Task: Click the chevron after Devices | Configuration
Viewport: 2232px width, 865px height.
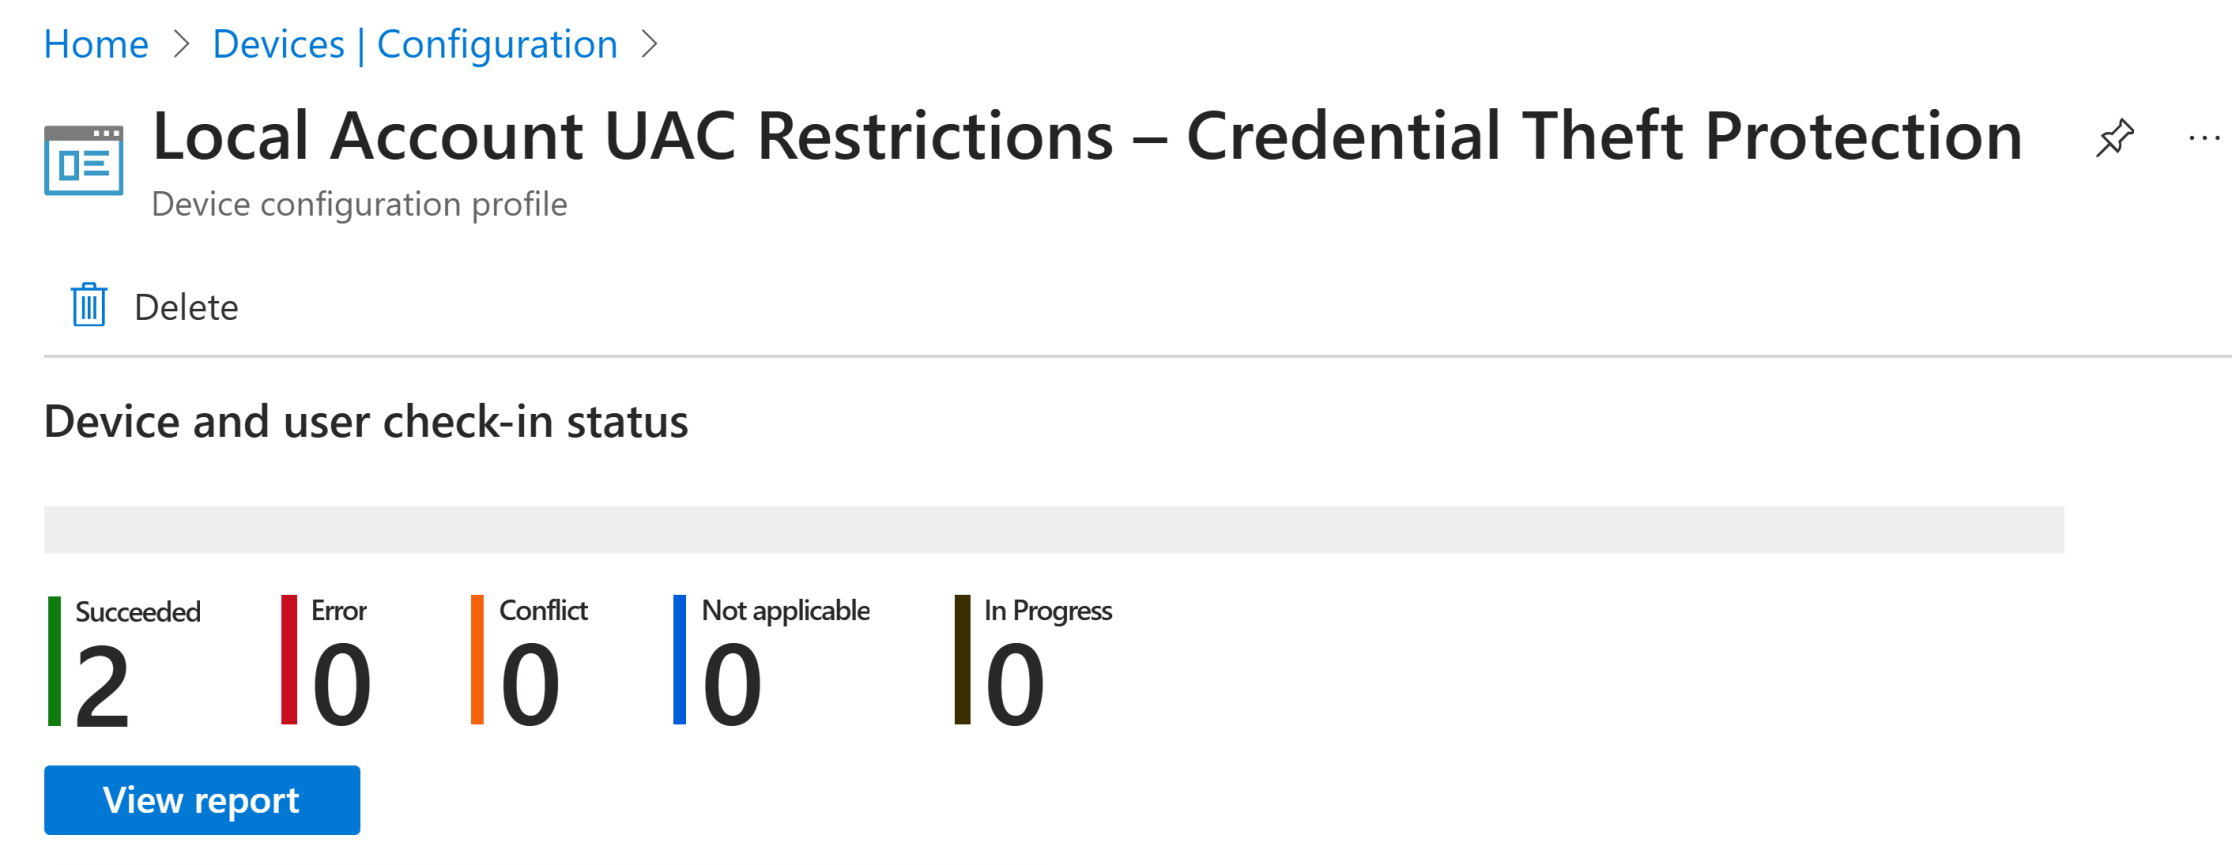Action: coord(650,44)
